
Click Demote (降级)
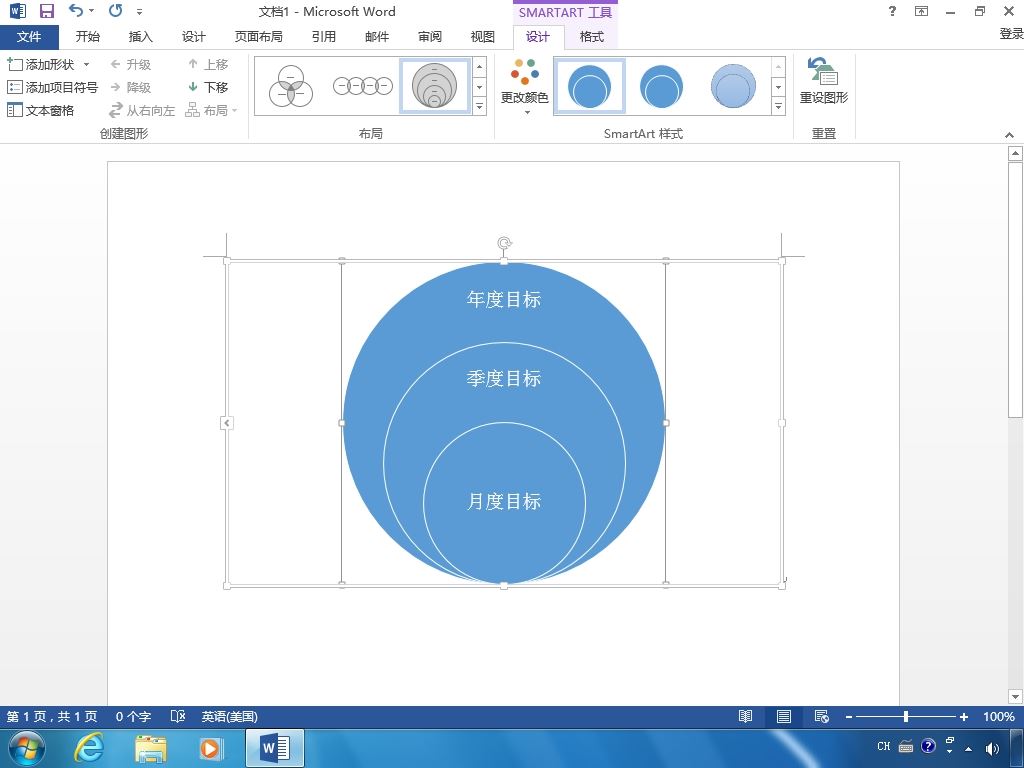tap(131, 88)
